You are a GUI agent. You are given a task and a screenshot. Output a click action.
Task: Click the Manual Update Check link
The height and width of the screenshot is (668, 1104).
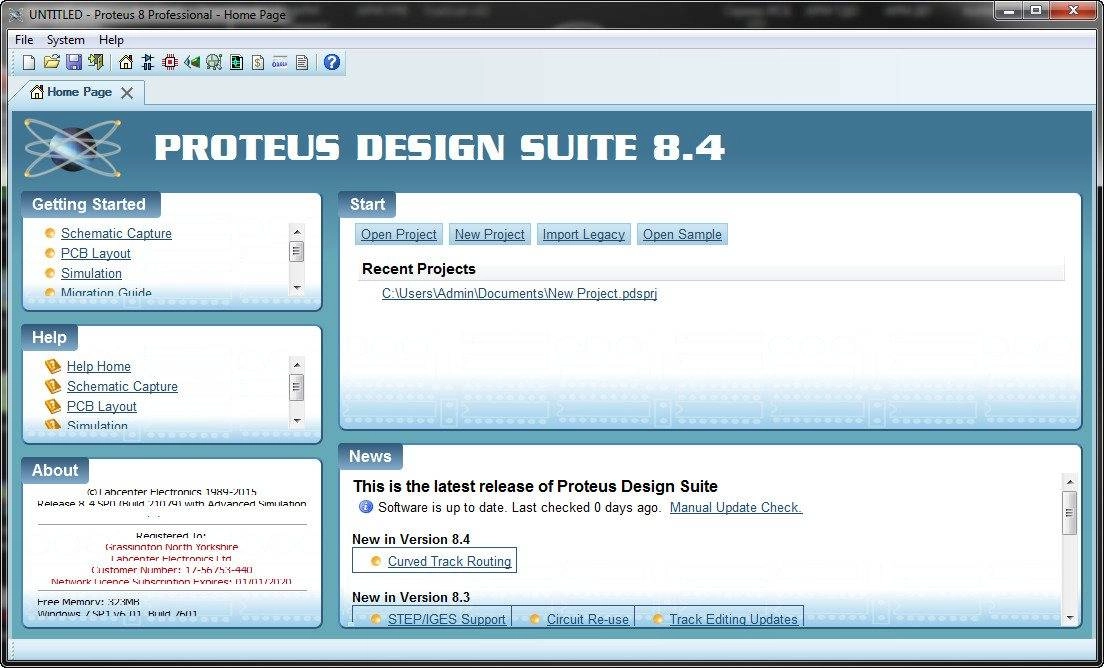(736, 508)
